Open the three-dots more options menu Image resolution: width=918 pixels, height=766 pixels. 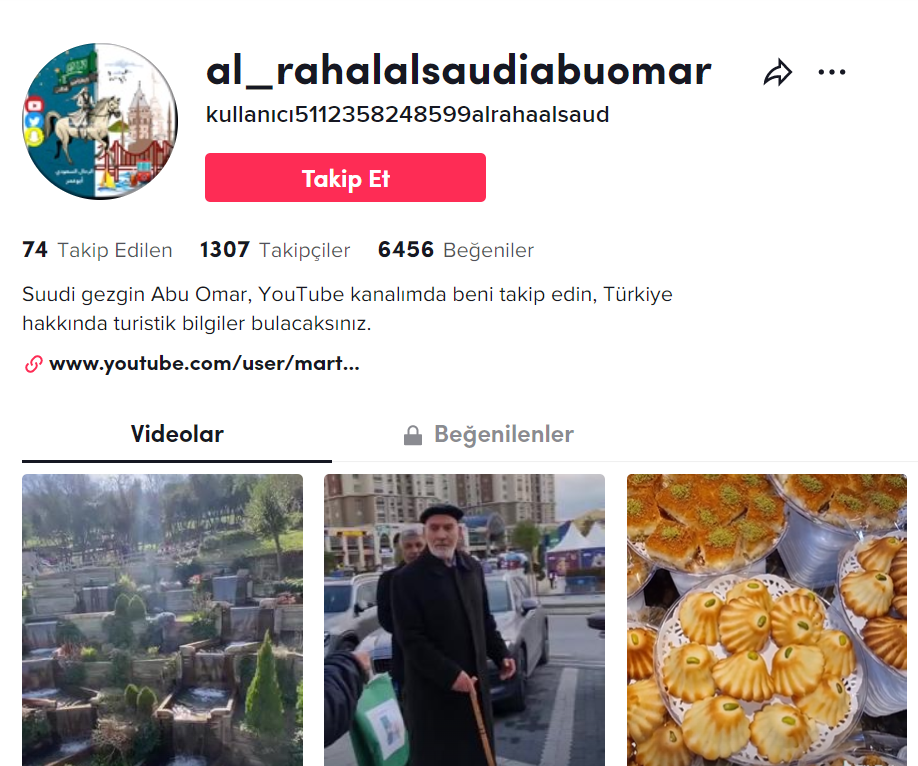point(831,72)
